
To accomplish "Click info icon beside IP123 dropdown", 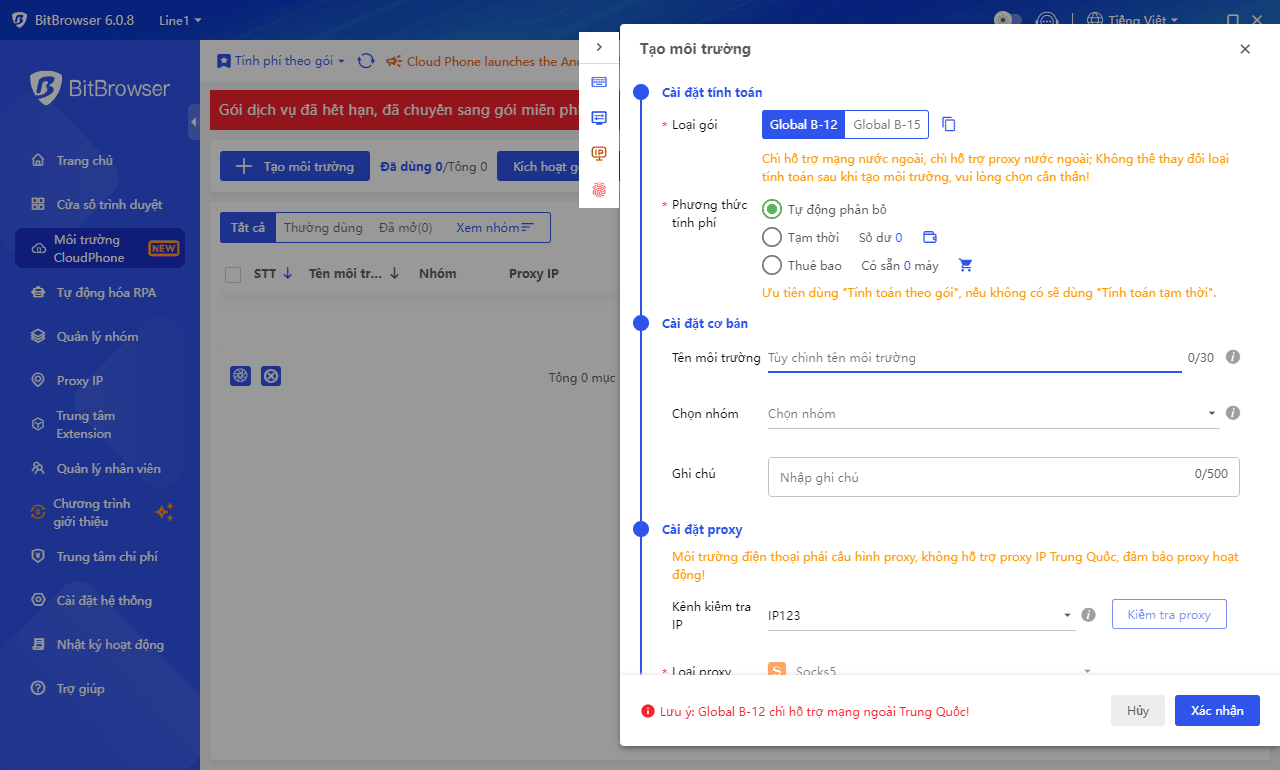I will [1089, 615].
